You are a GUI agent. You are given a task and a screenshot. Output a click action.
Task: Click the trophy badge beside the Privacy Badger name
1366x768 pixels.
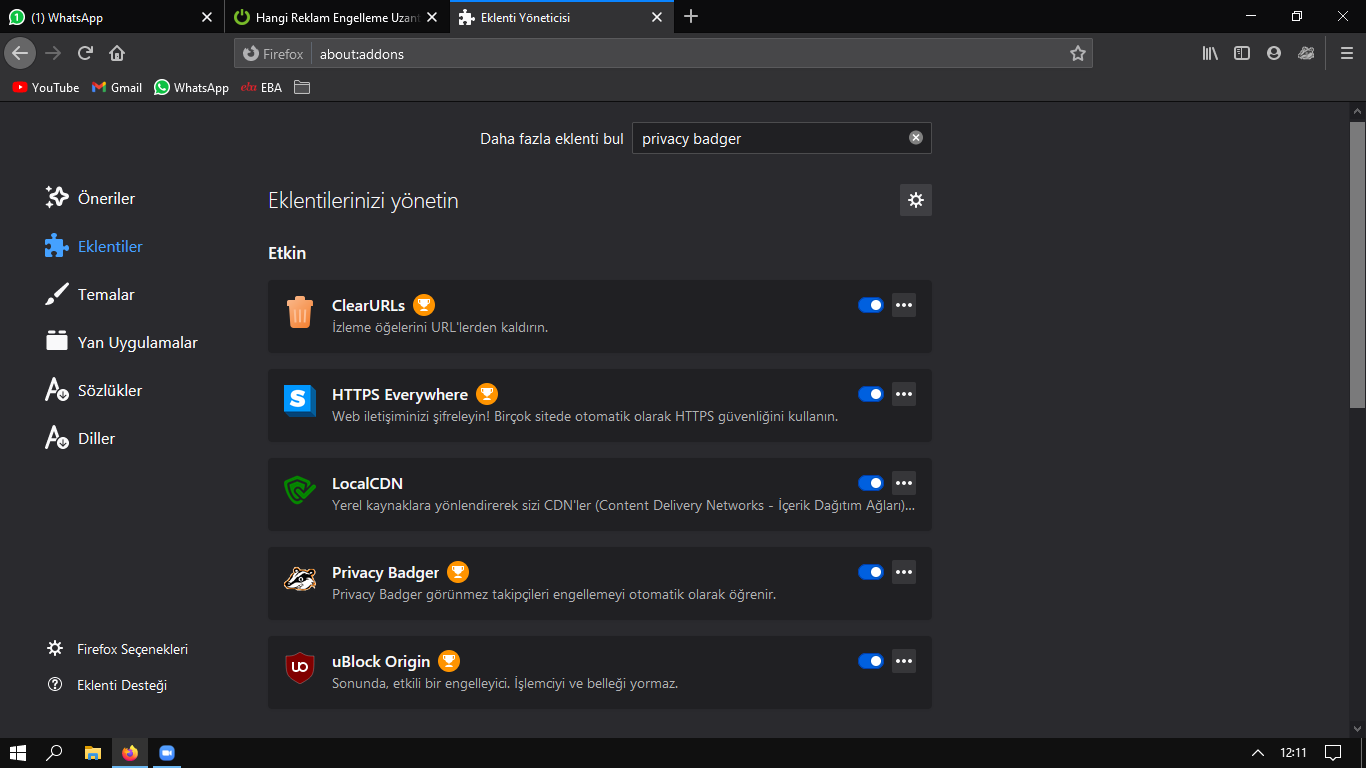pyautogui.click(x=458, y=572)
